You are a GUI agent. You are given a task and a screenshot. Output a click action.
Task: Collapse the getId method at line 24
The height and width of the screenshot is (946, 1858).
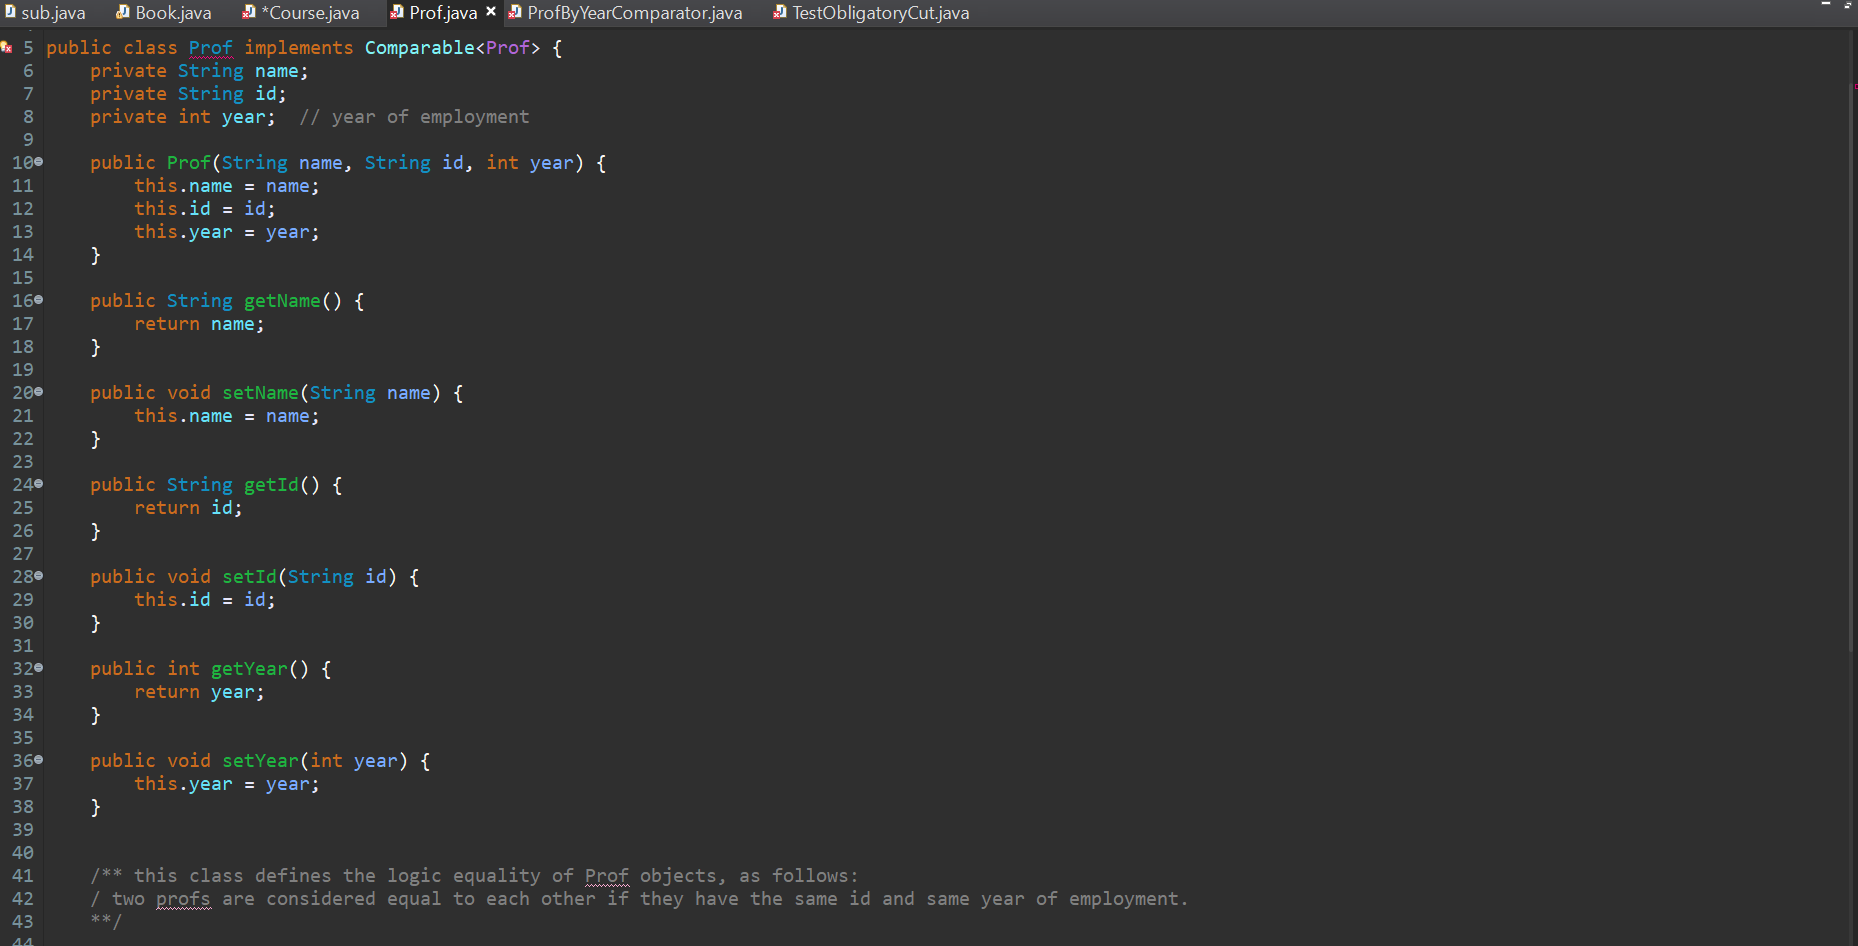pos(39,484)
